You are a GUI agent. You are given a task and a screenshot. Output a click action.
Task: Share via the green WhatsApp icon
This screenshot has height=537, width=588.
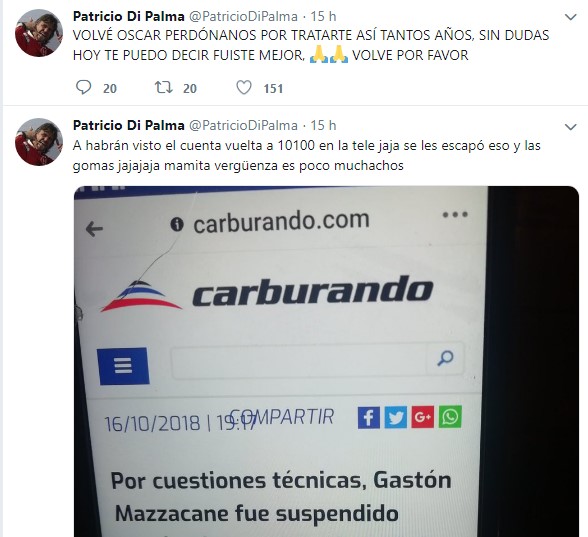pos(450,416)
